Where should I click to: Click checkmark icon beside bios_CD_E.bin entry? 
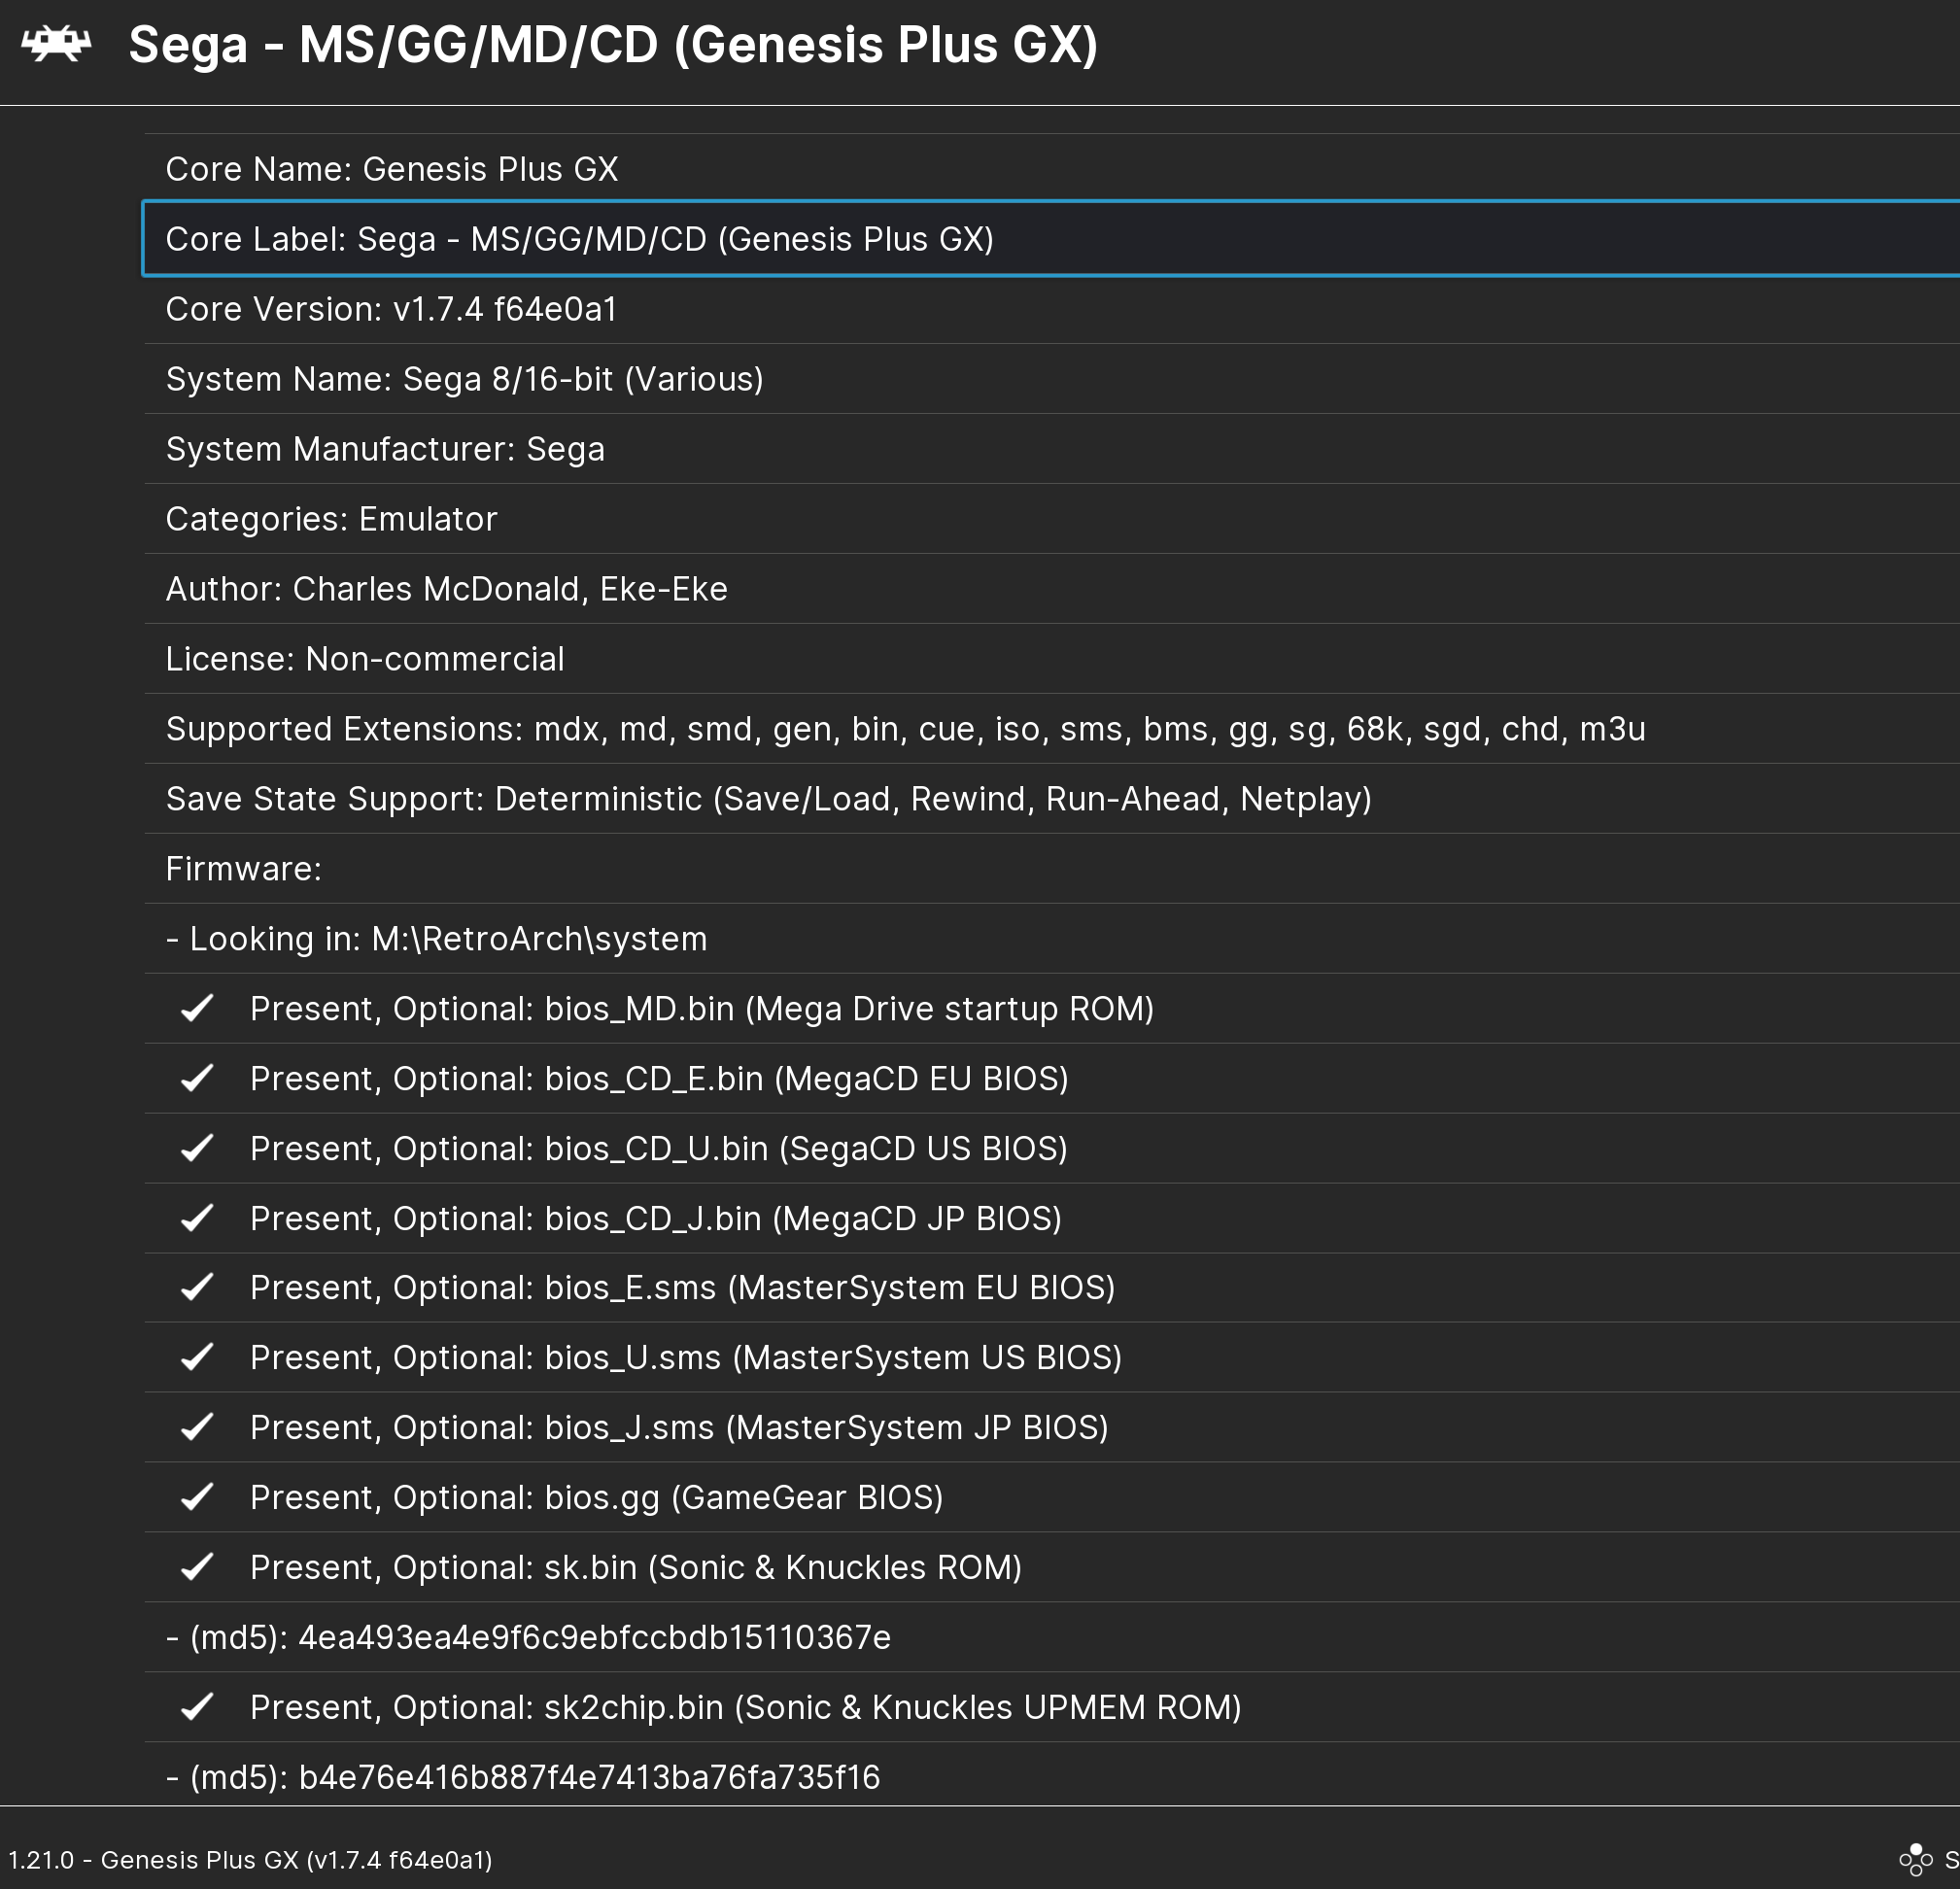(x=197, y=1078)
